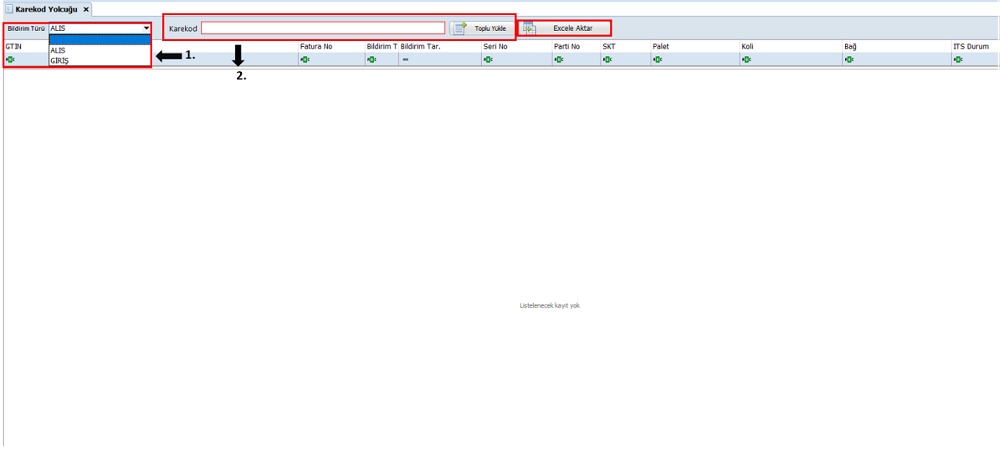Choose ALIS option in the dropdown list
The width and height of the screenshot is (1000, 450).
point(58,50)
